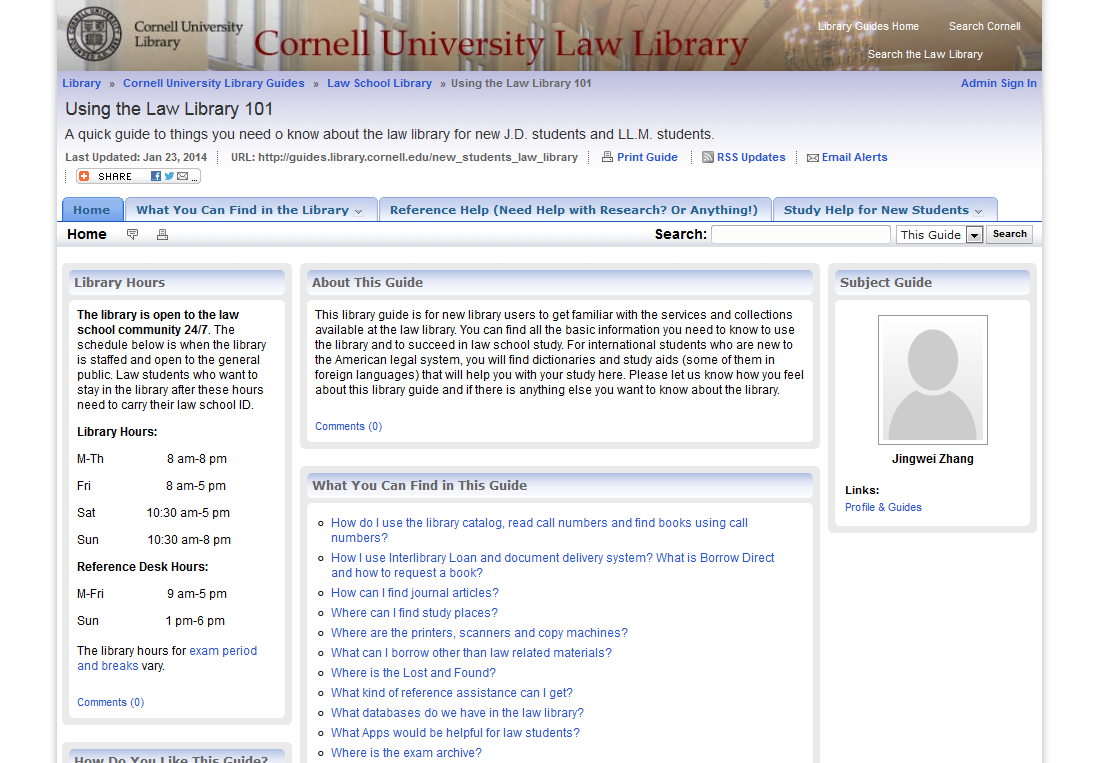
Task: Click Search the Law Library link
Action: click(925, 55)
